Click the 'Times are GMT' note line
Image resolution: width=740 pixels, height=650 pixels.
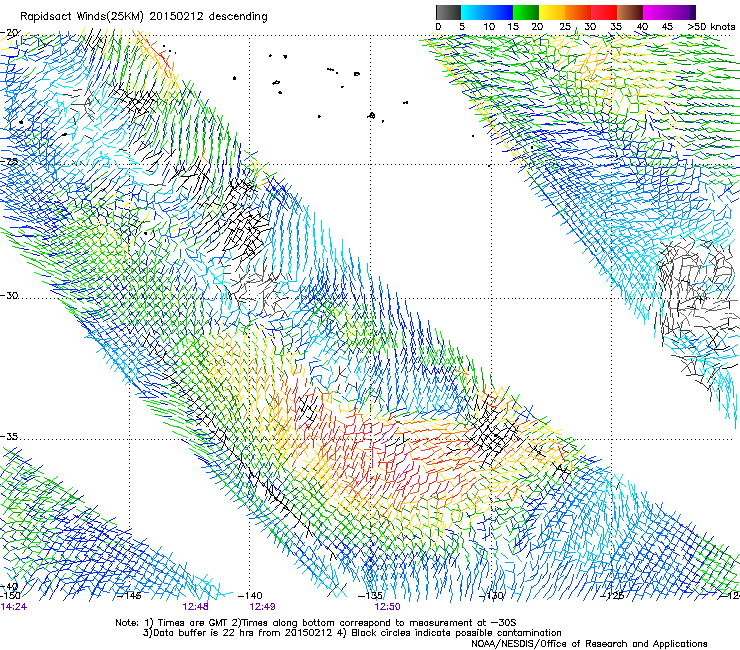[316, 623]
